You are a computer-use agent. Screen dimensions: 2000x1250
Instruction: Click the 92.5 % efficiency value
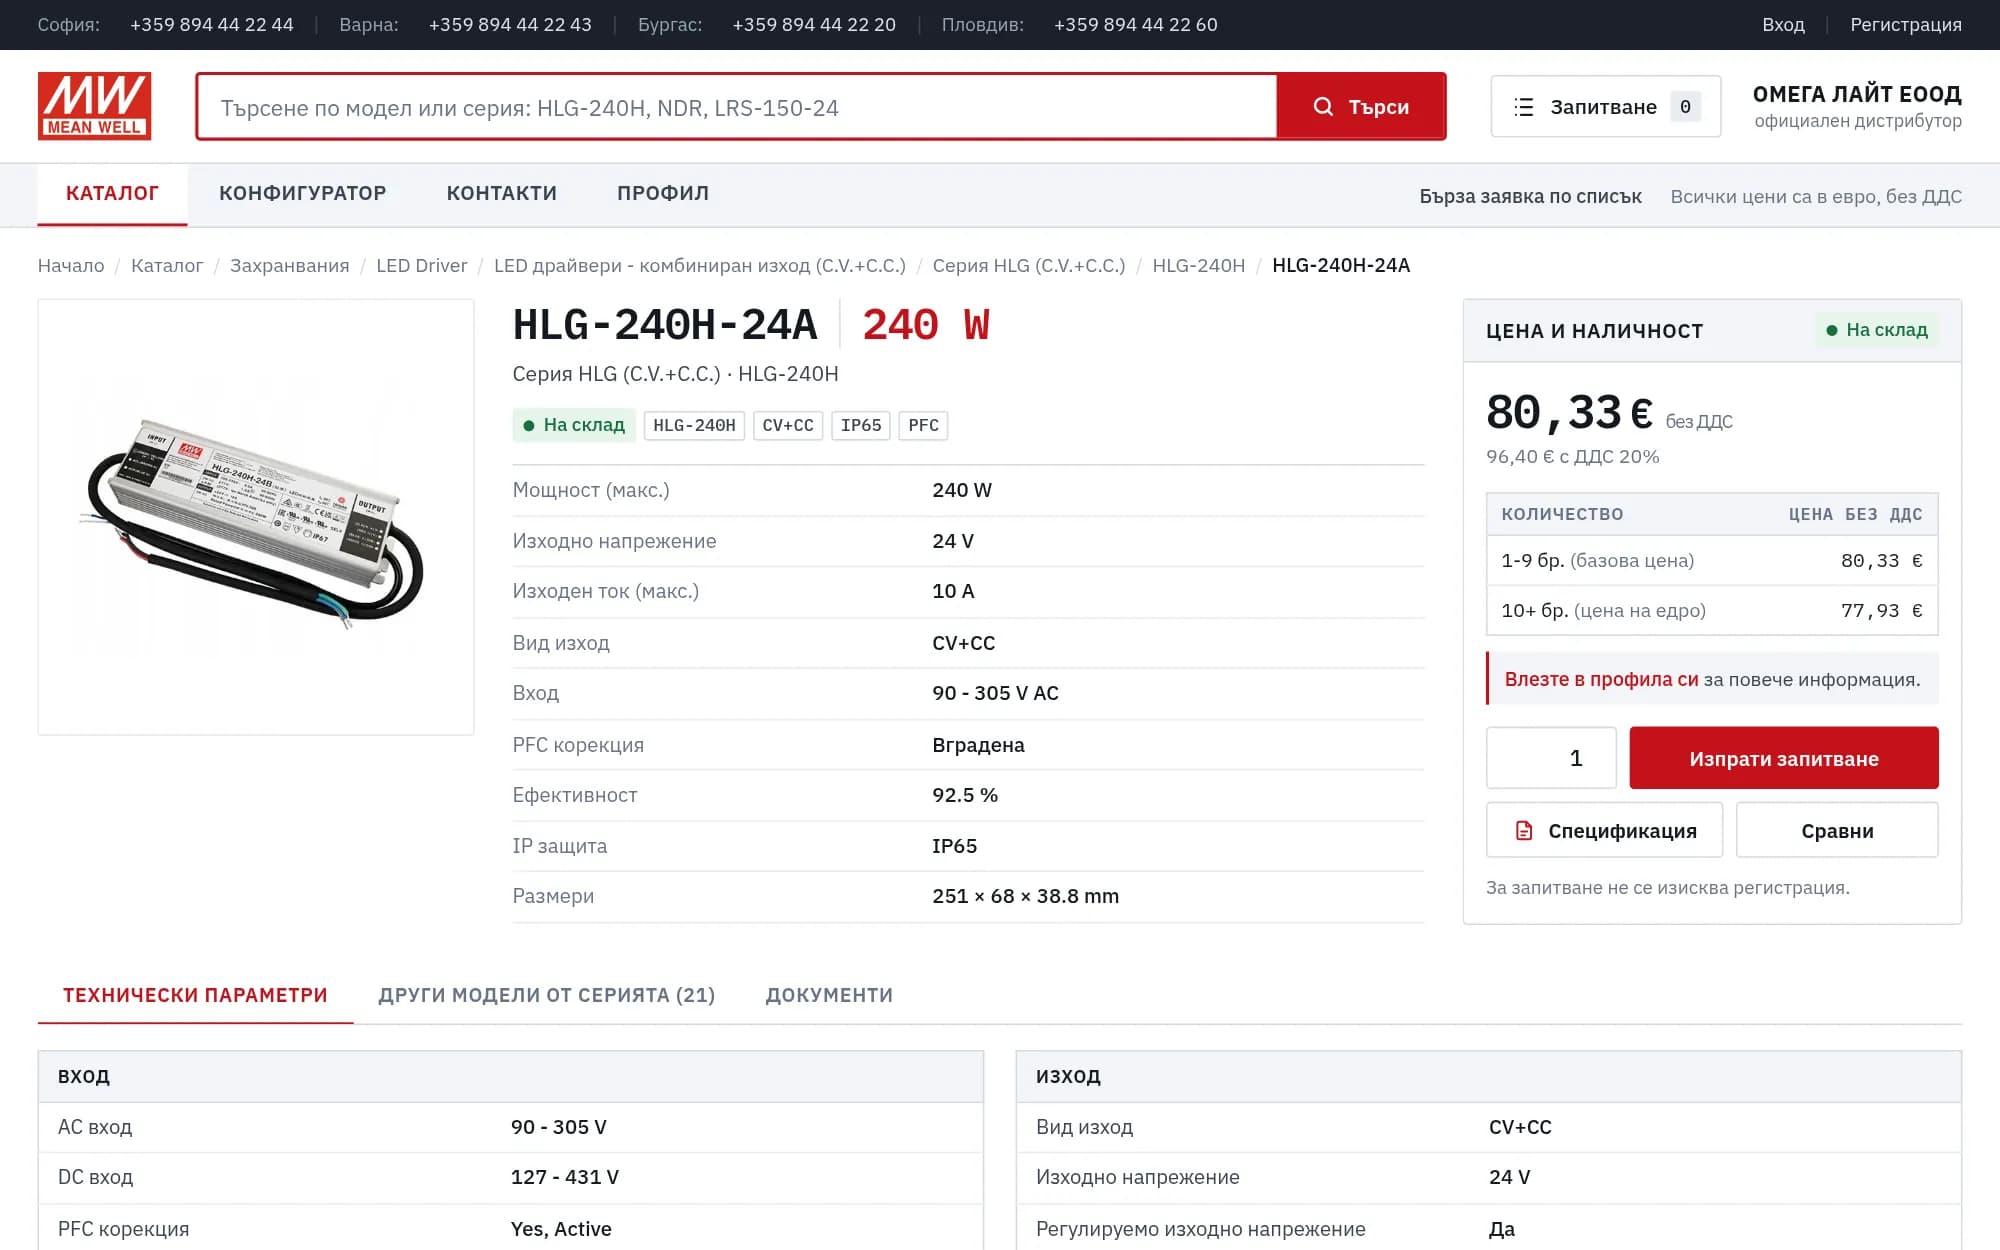click(965, 795)
